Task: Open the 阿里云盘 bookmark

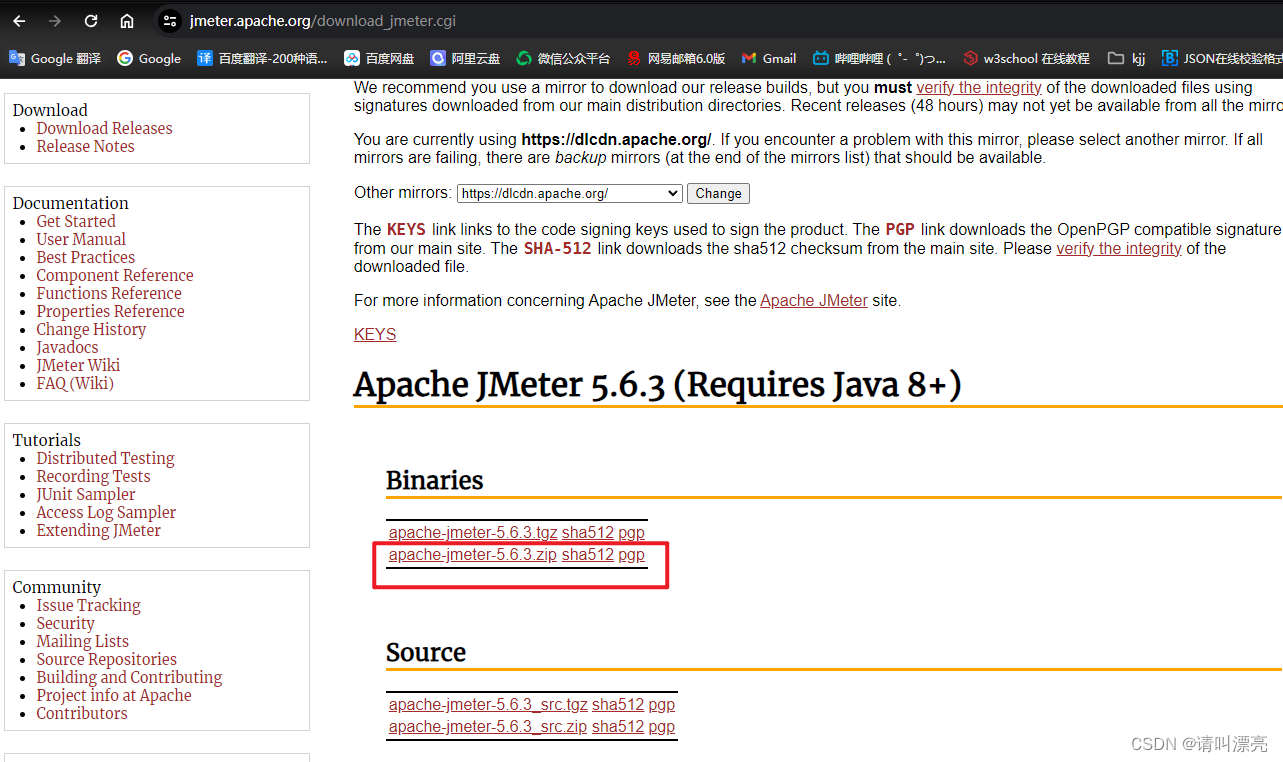Action: [465, 58]
